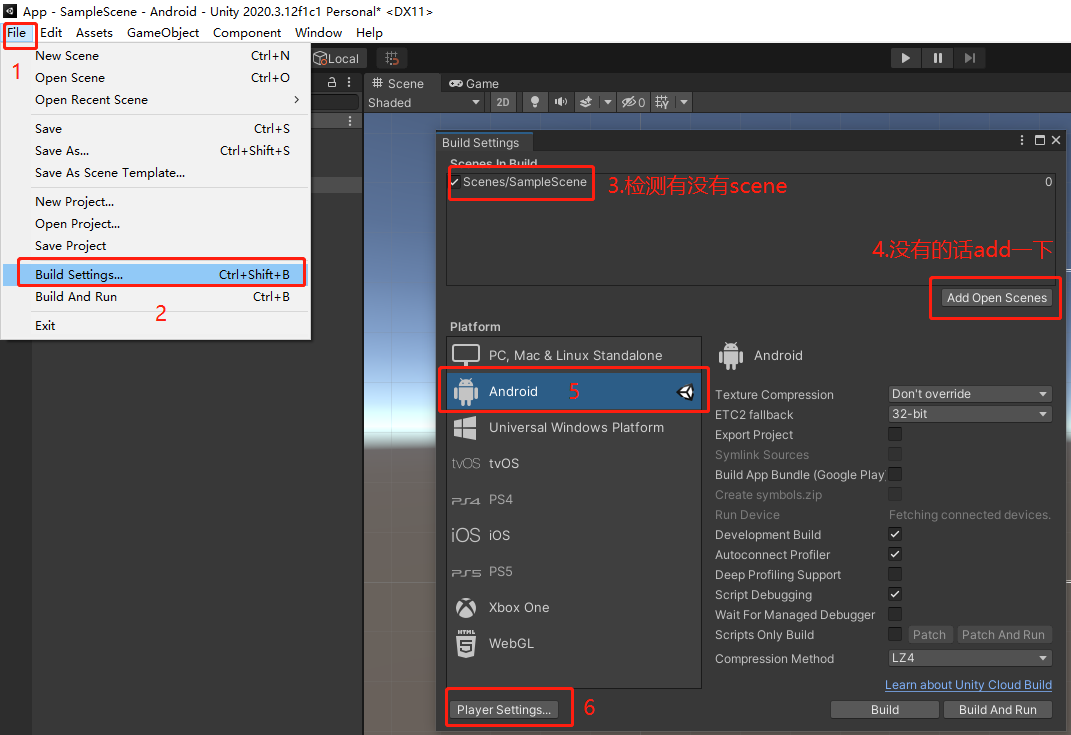Open the Compression Method LZ4 dropdown

968,658
